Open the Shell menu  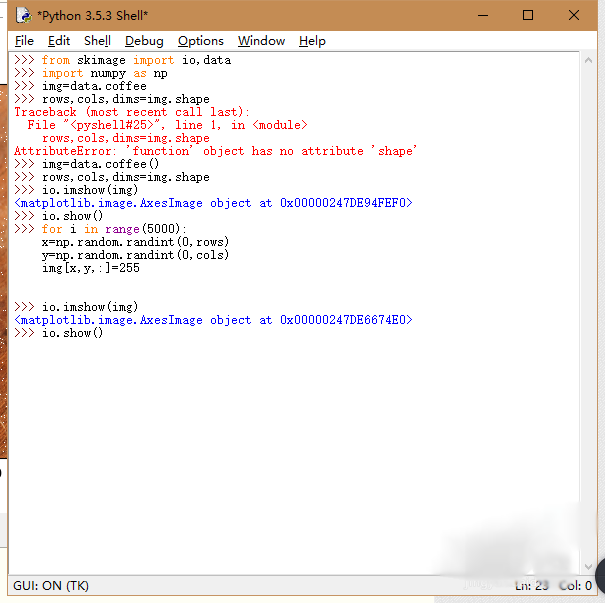pyautogui.click(x=97, y=41)
